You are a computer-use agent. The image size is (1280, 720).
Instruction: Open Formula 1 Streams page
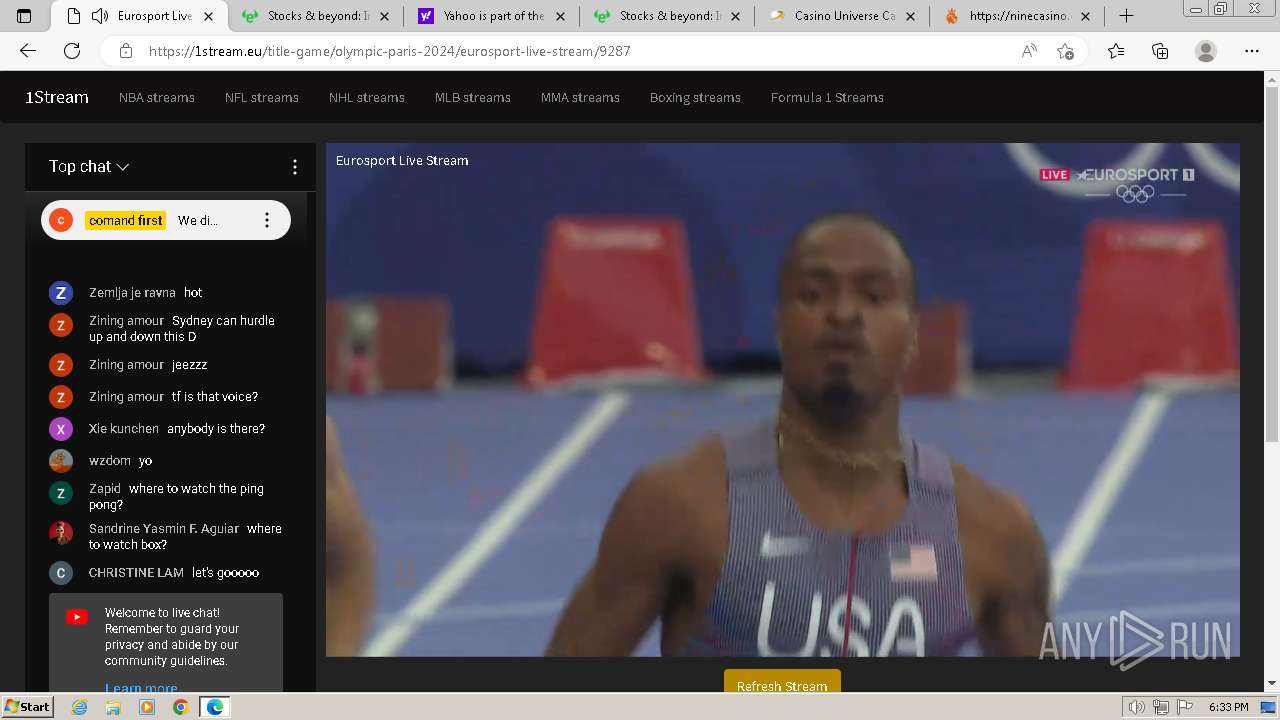(827, 97)
